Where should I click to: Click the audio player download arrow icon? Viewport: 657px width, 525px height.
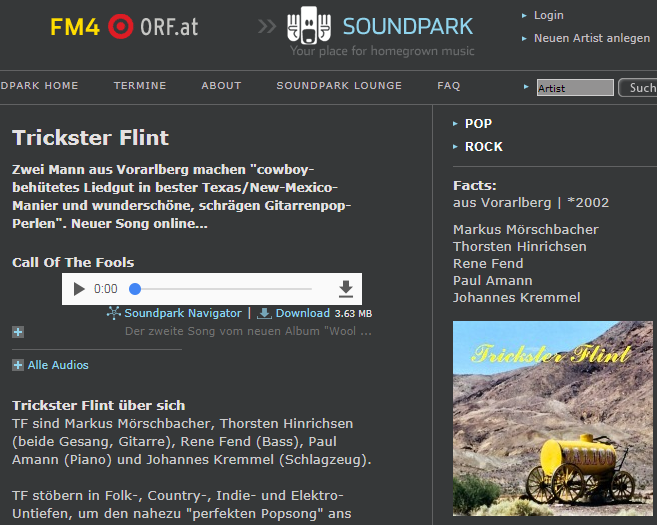pos(346,289)
